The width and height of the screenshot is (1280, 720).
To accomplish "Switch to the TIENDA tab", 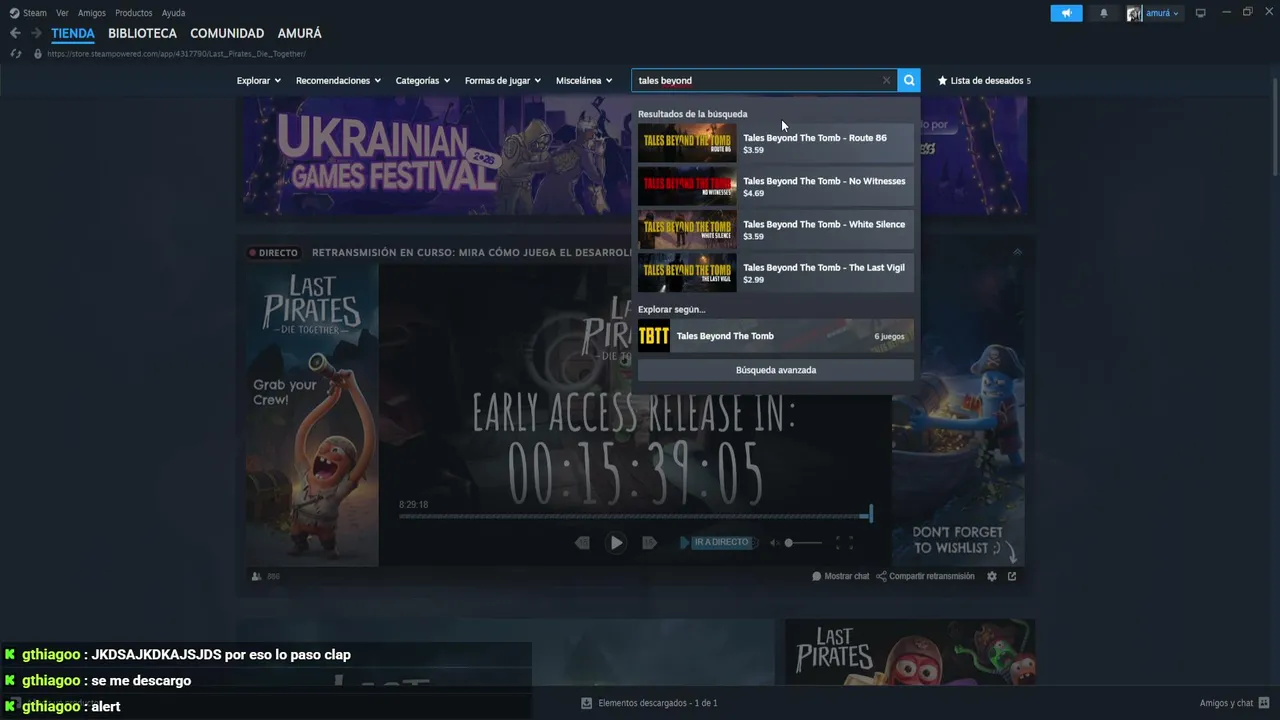I will (73, 33).
